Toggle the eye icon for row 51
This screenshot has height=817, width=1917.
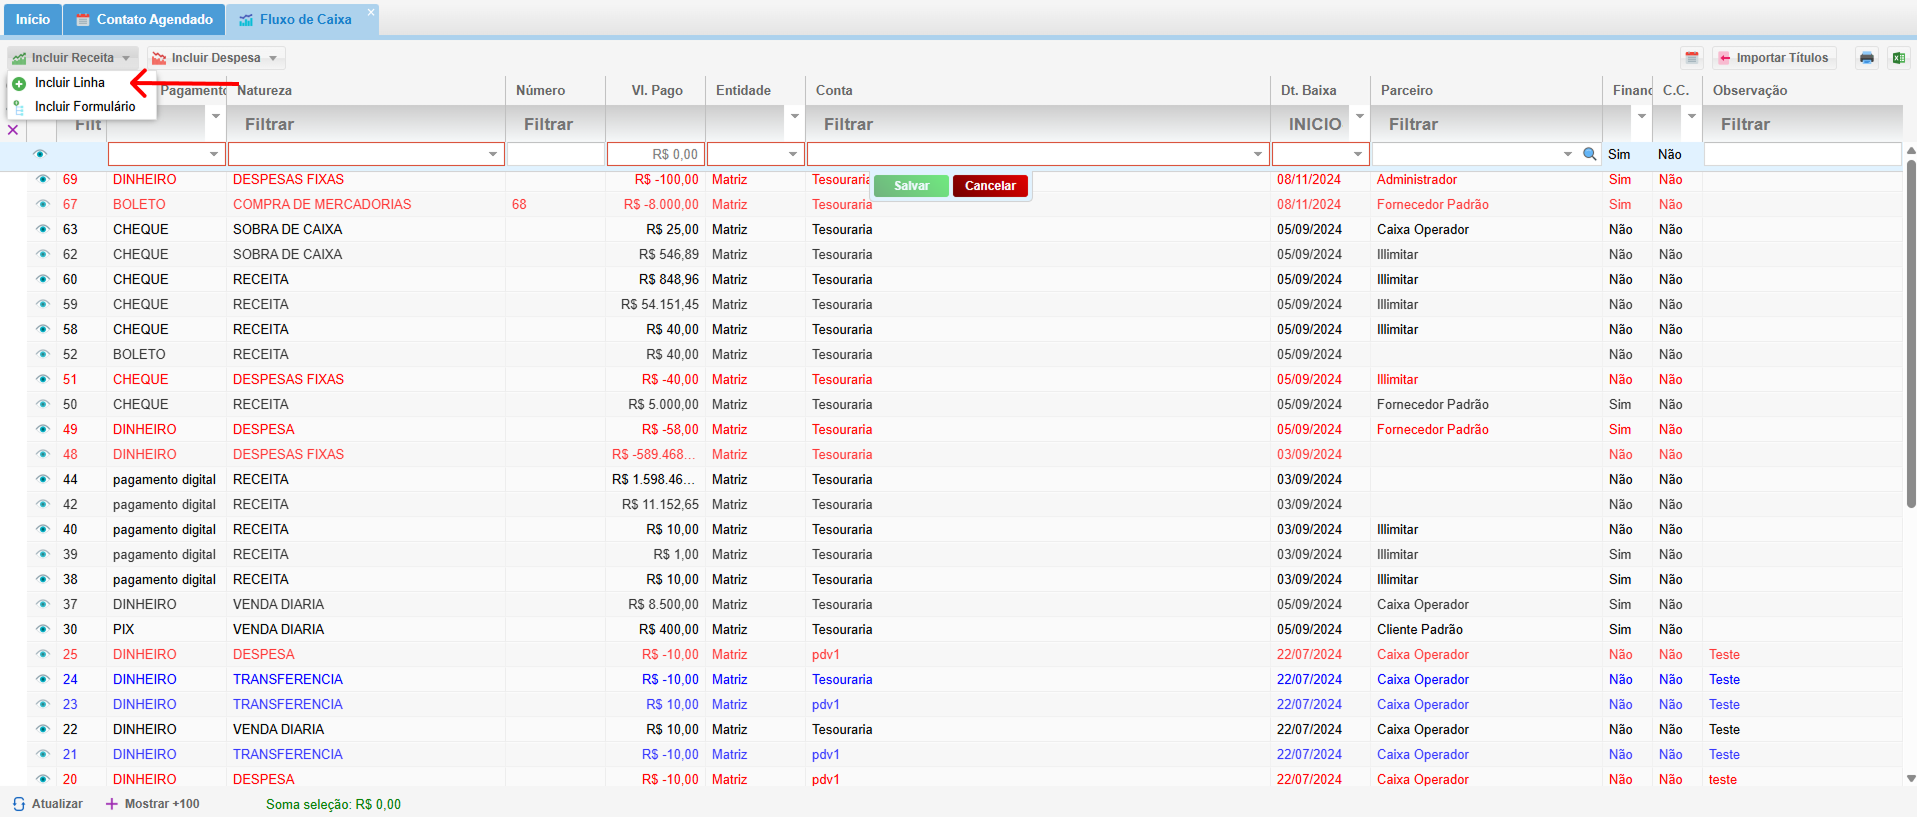coord(42,379)
